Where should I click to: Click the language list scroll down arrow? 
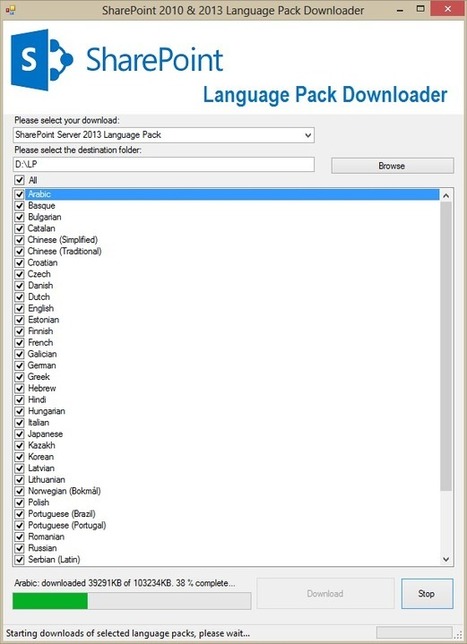point(446,559)
